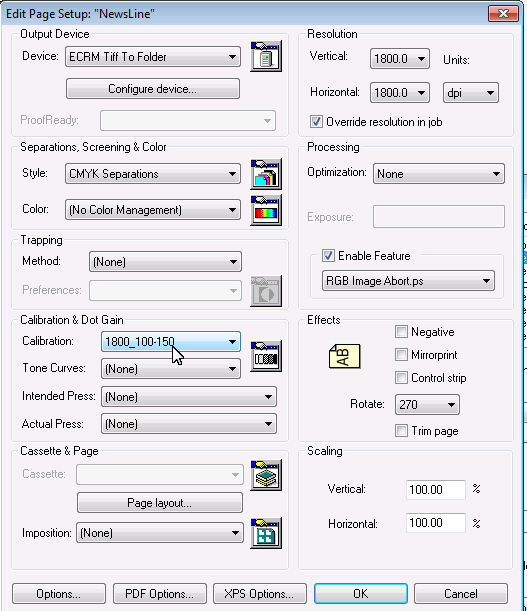
Task: Open the Color dropdown showing No Color Management
Action: [153, 210]
